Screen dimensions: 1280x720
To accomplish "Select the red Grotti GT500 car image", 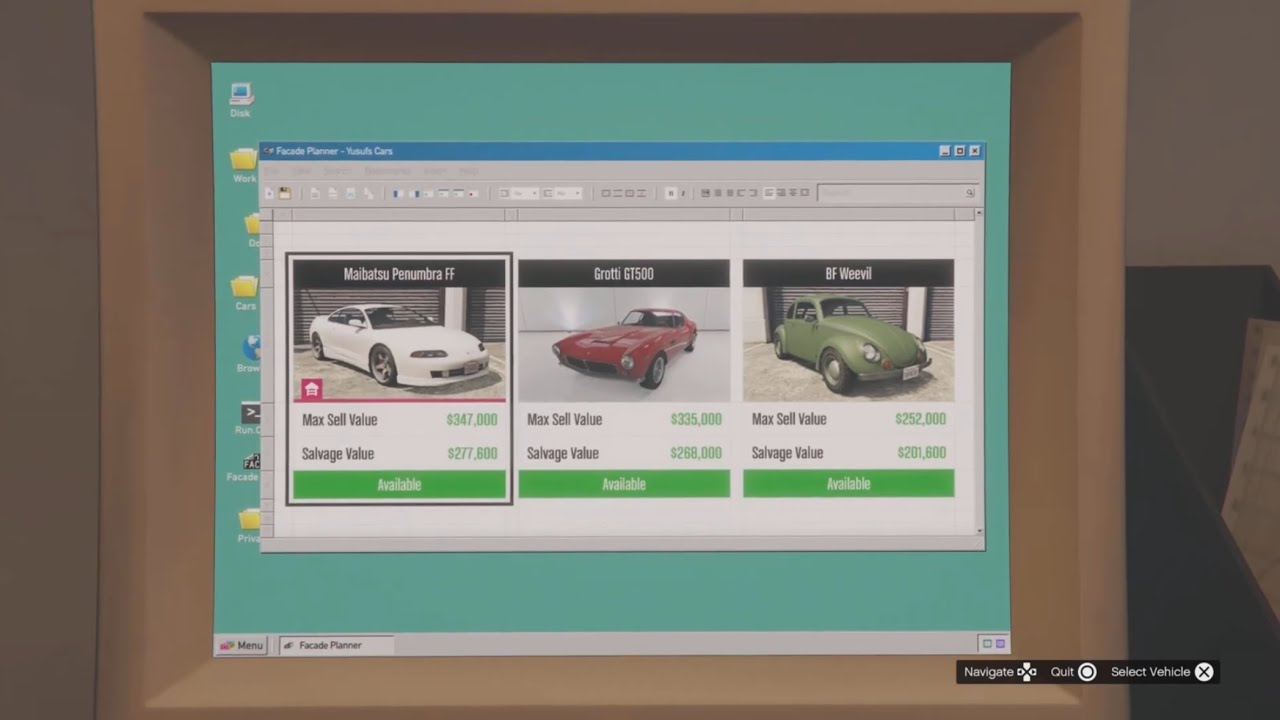I will [x=624, y=344].
